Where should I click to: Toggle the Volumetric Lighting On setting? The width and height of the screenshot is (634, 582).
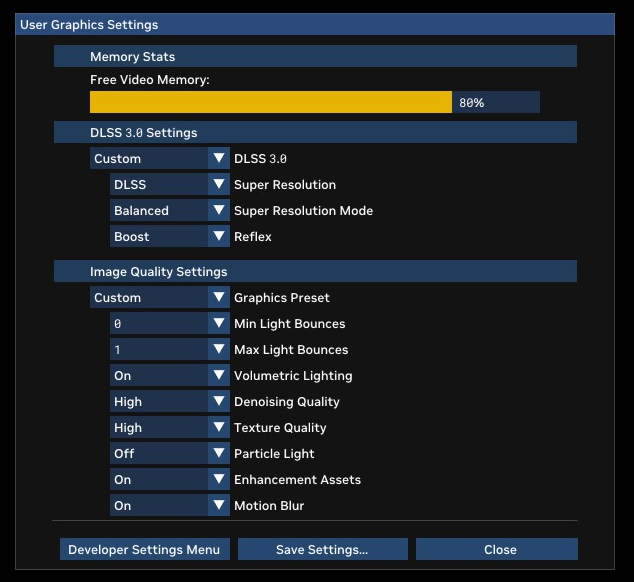(170, 376)
